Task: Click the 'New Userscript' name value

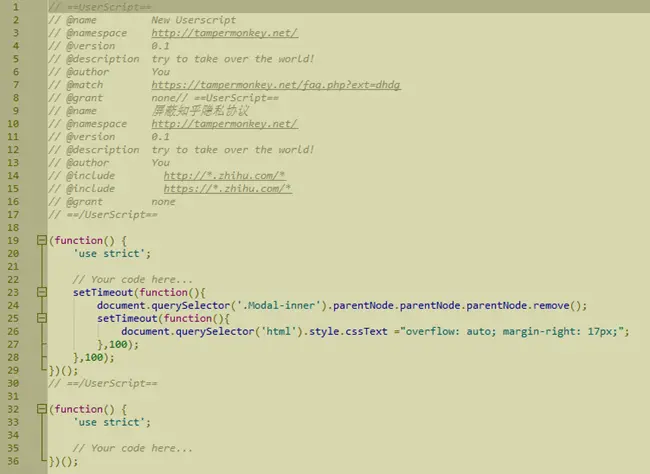Action: 194,20
